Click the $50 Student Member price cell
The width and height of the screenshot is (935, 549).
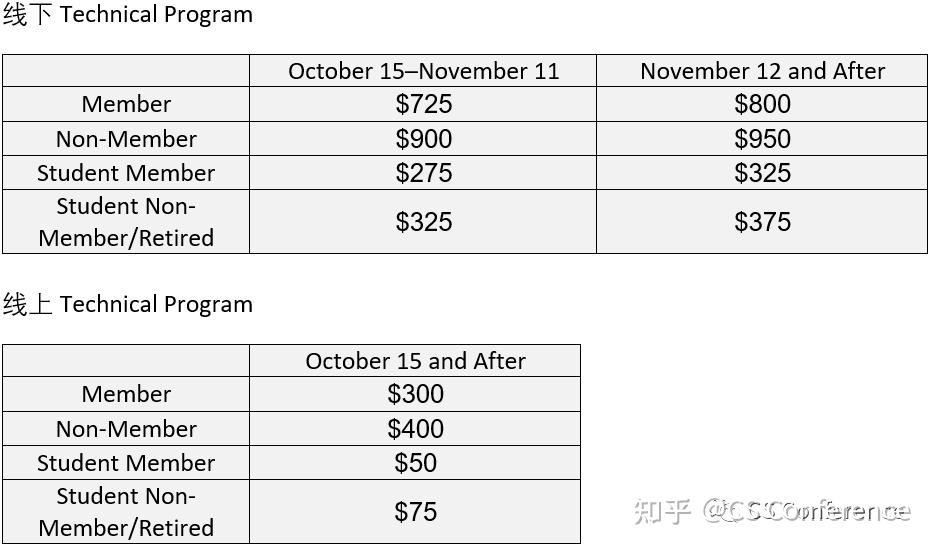click(x=415, y=463)
